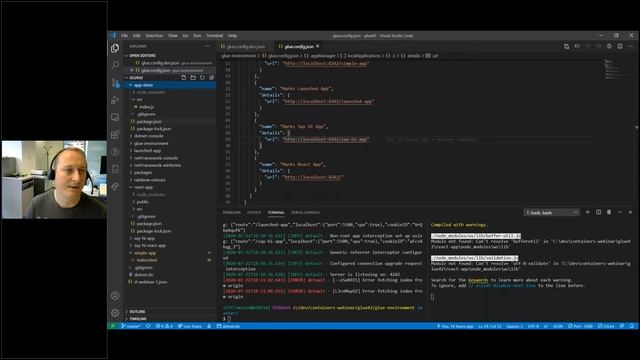
Task: Click the JSON language mode indicator
Action: 558,326
